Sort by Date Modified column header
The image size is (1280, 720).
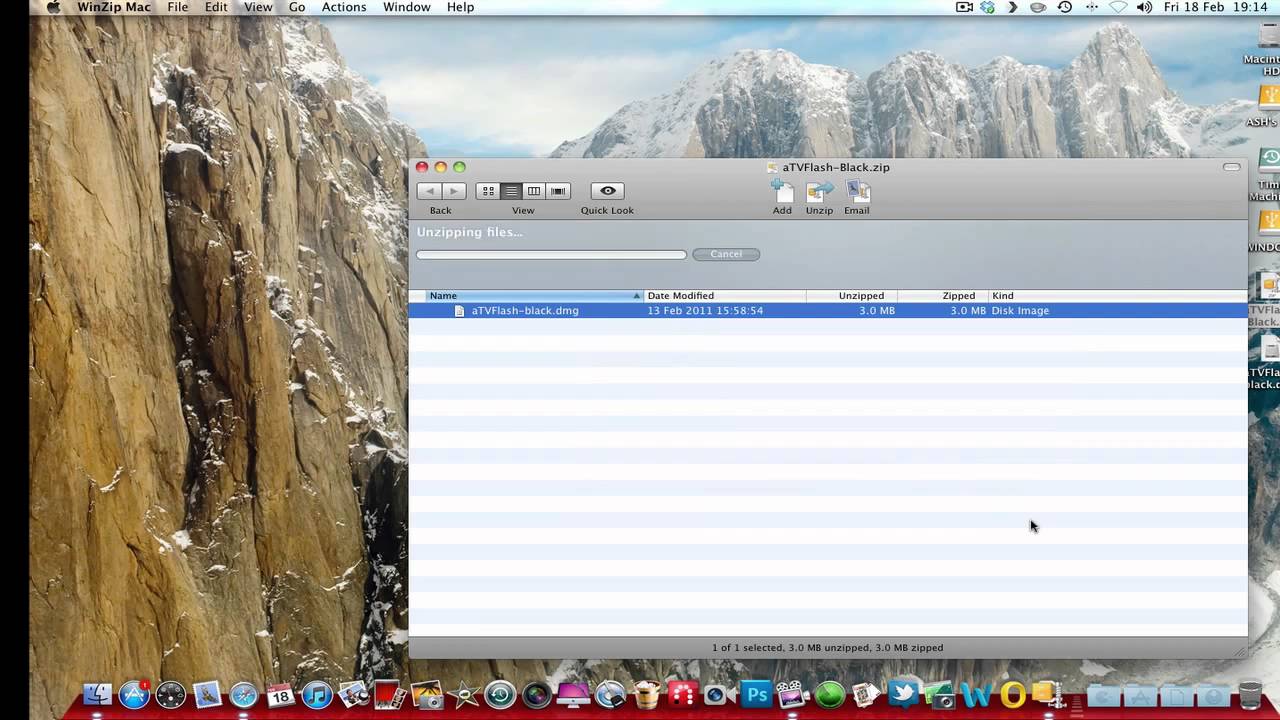tap(725, 296)
